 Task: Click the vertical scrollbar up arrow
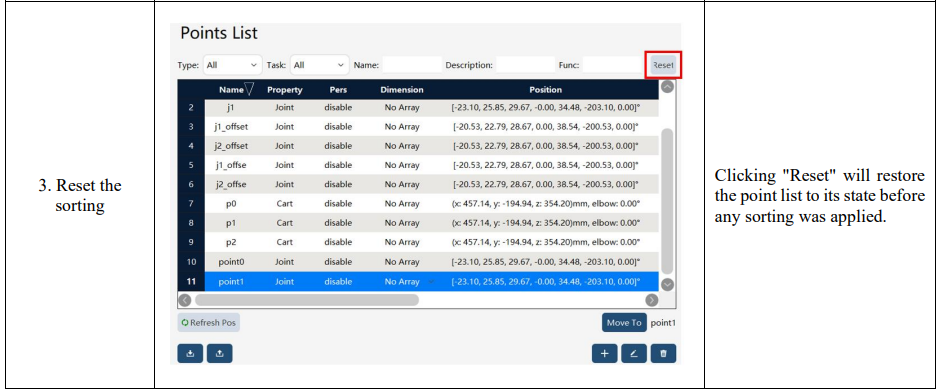[667, 87]
